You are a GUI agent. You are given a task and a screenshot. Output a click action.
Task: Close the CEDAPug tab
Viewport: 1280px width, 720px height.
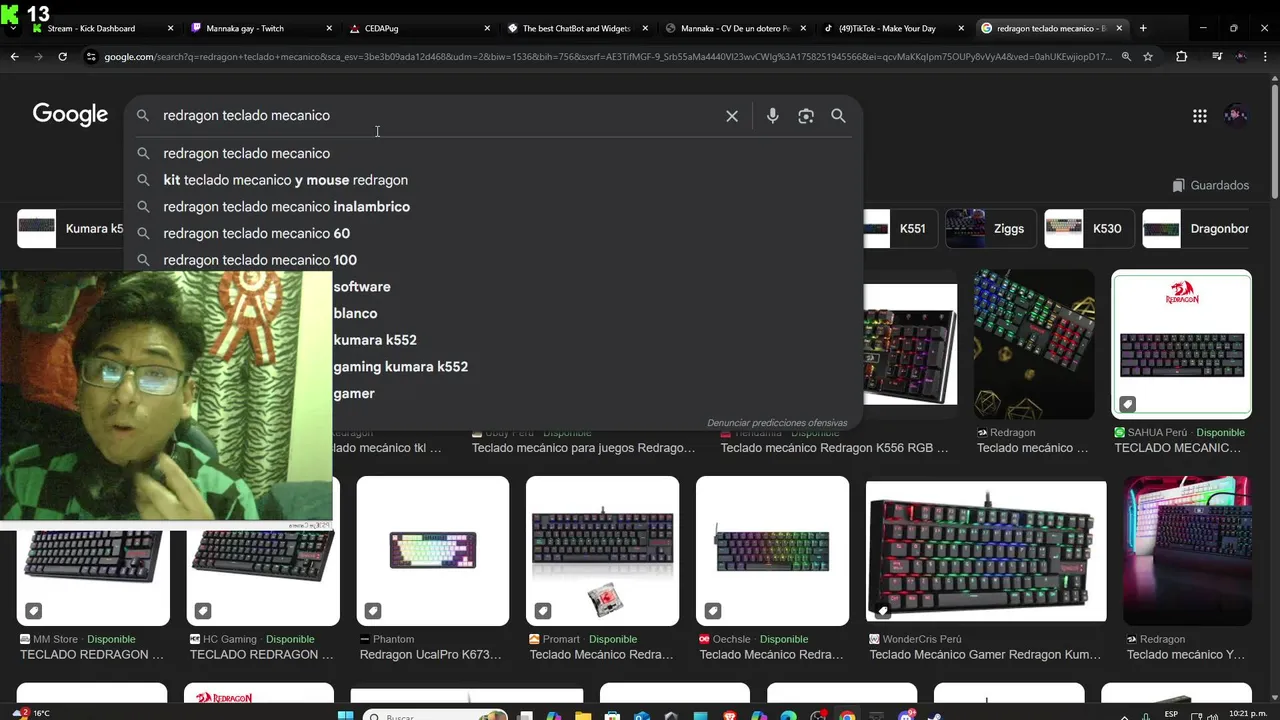[x=487, y=28]
